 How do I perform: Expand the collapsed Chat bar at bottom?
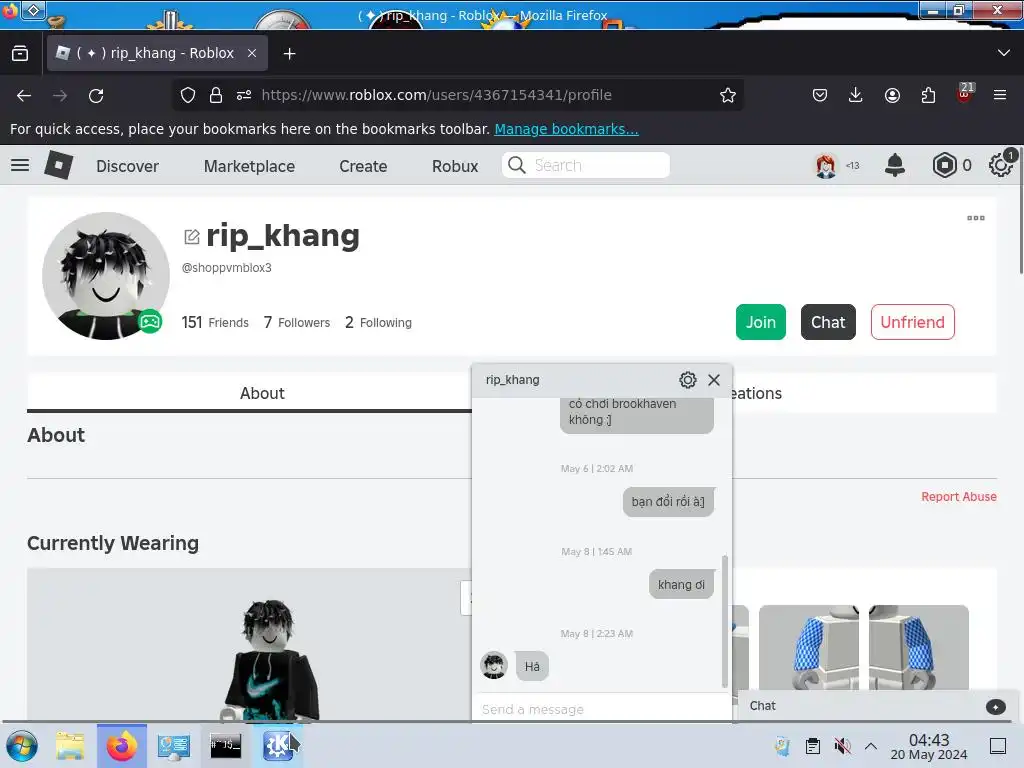coord(878,706)
